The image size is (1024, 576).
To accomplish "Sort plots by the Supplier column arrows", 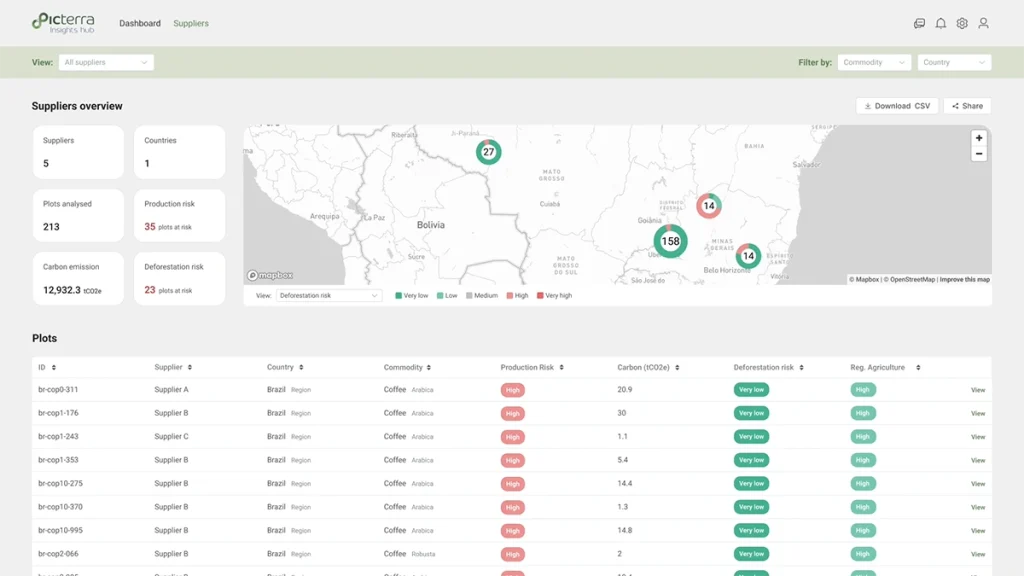I will [x=189, y=368].
